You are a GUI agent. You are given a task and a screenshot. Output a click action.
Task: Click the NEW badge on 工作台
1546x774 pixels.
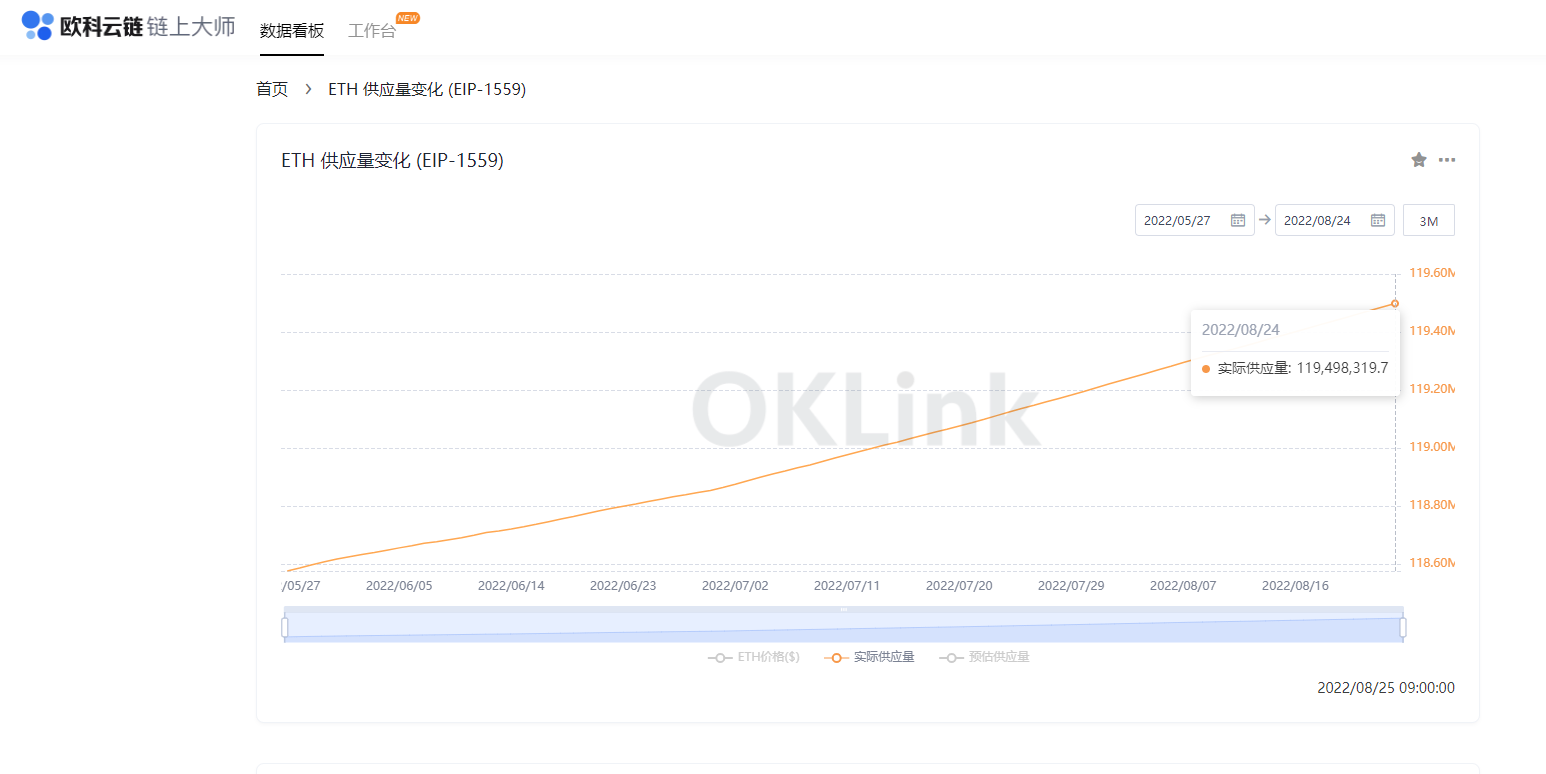tap(408, 18)
